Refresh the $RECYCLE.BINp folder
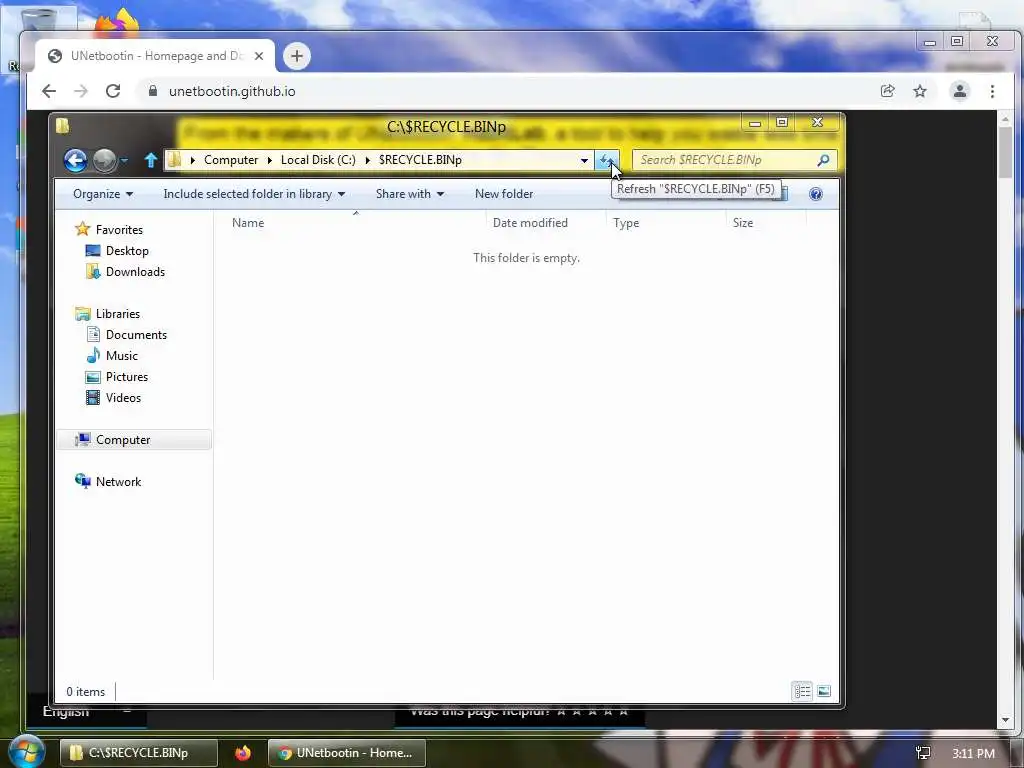This screenshot has width=1024, height=768. 607,160
